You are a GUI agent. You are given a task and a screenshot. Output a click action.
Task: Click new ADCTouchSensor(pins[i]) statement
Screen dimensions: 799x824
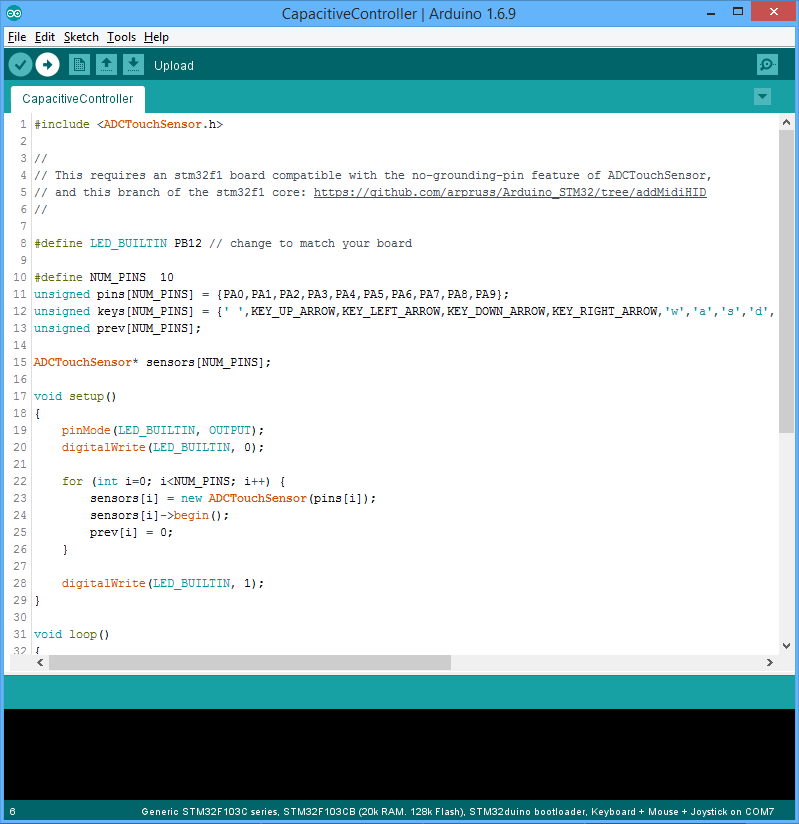pos(278,498)
